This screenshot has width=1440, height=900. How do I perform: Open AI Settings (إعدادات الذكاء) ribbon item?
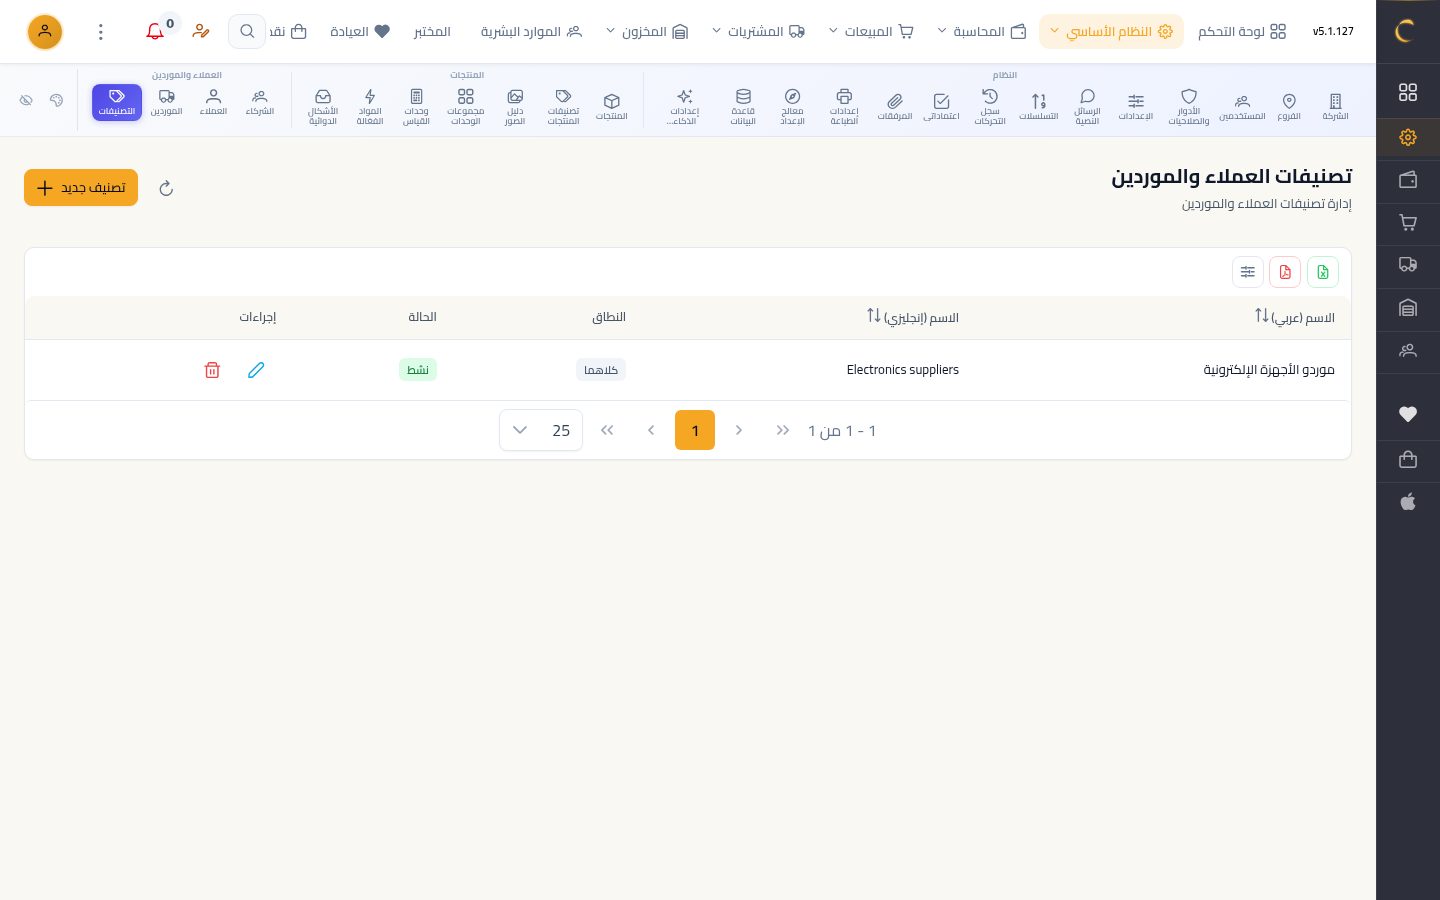coord(684,106)
